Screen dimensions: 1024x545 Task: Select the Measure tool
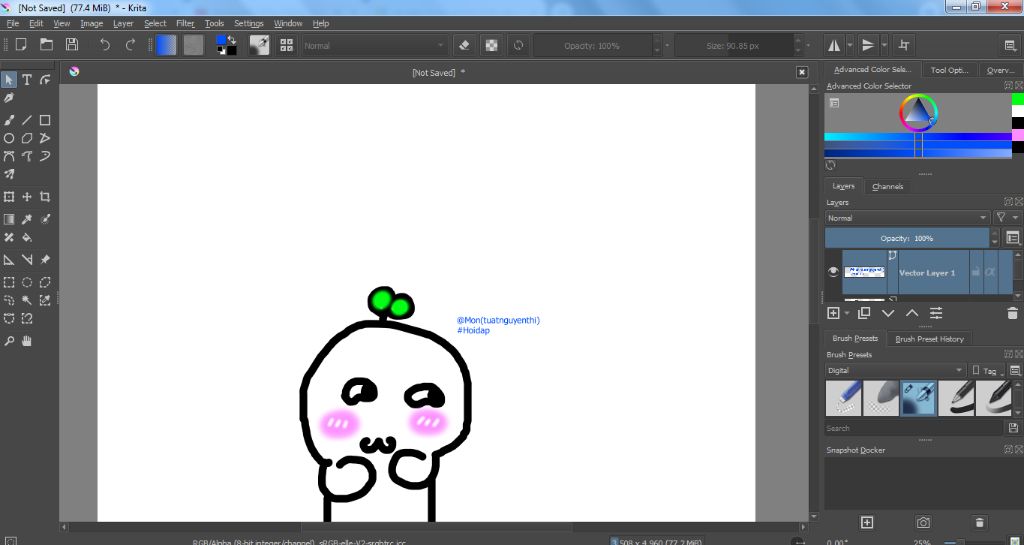[27, 260]
